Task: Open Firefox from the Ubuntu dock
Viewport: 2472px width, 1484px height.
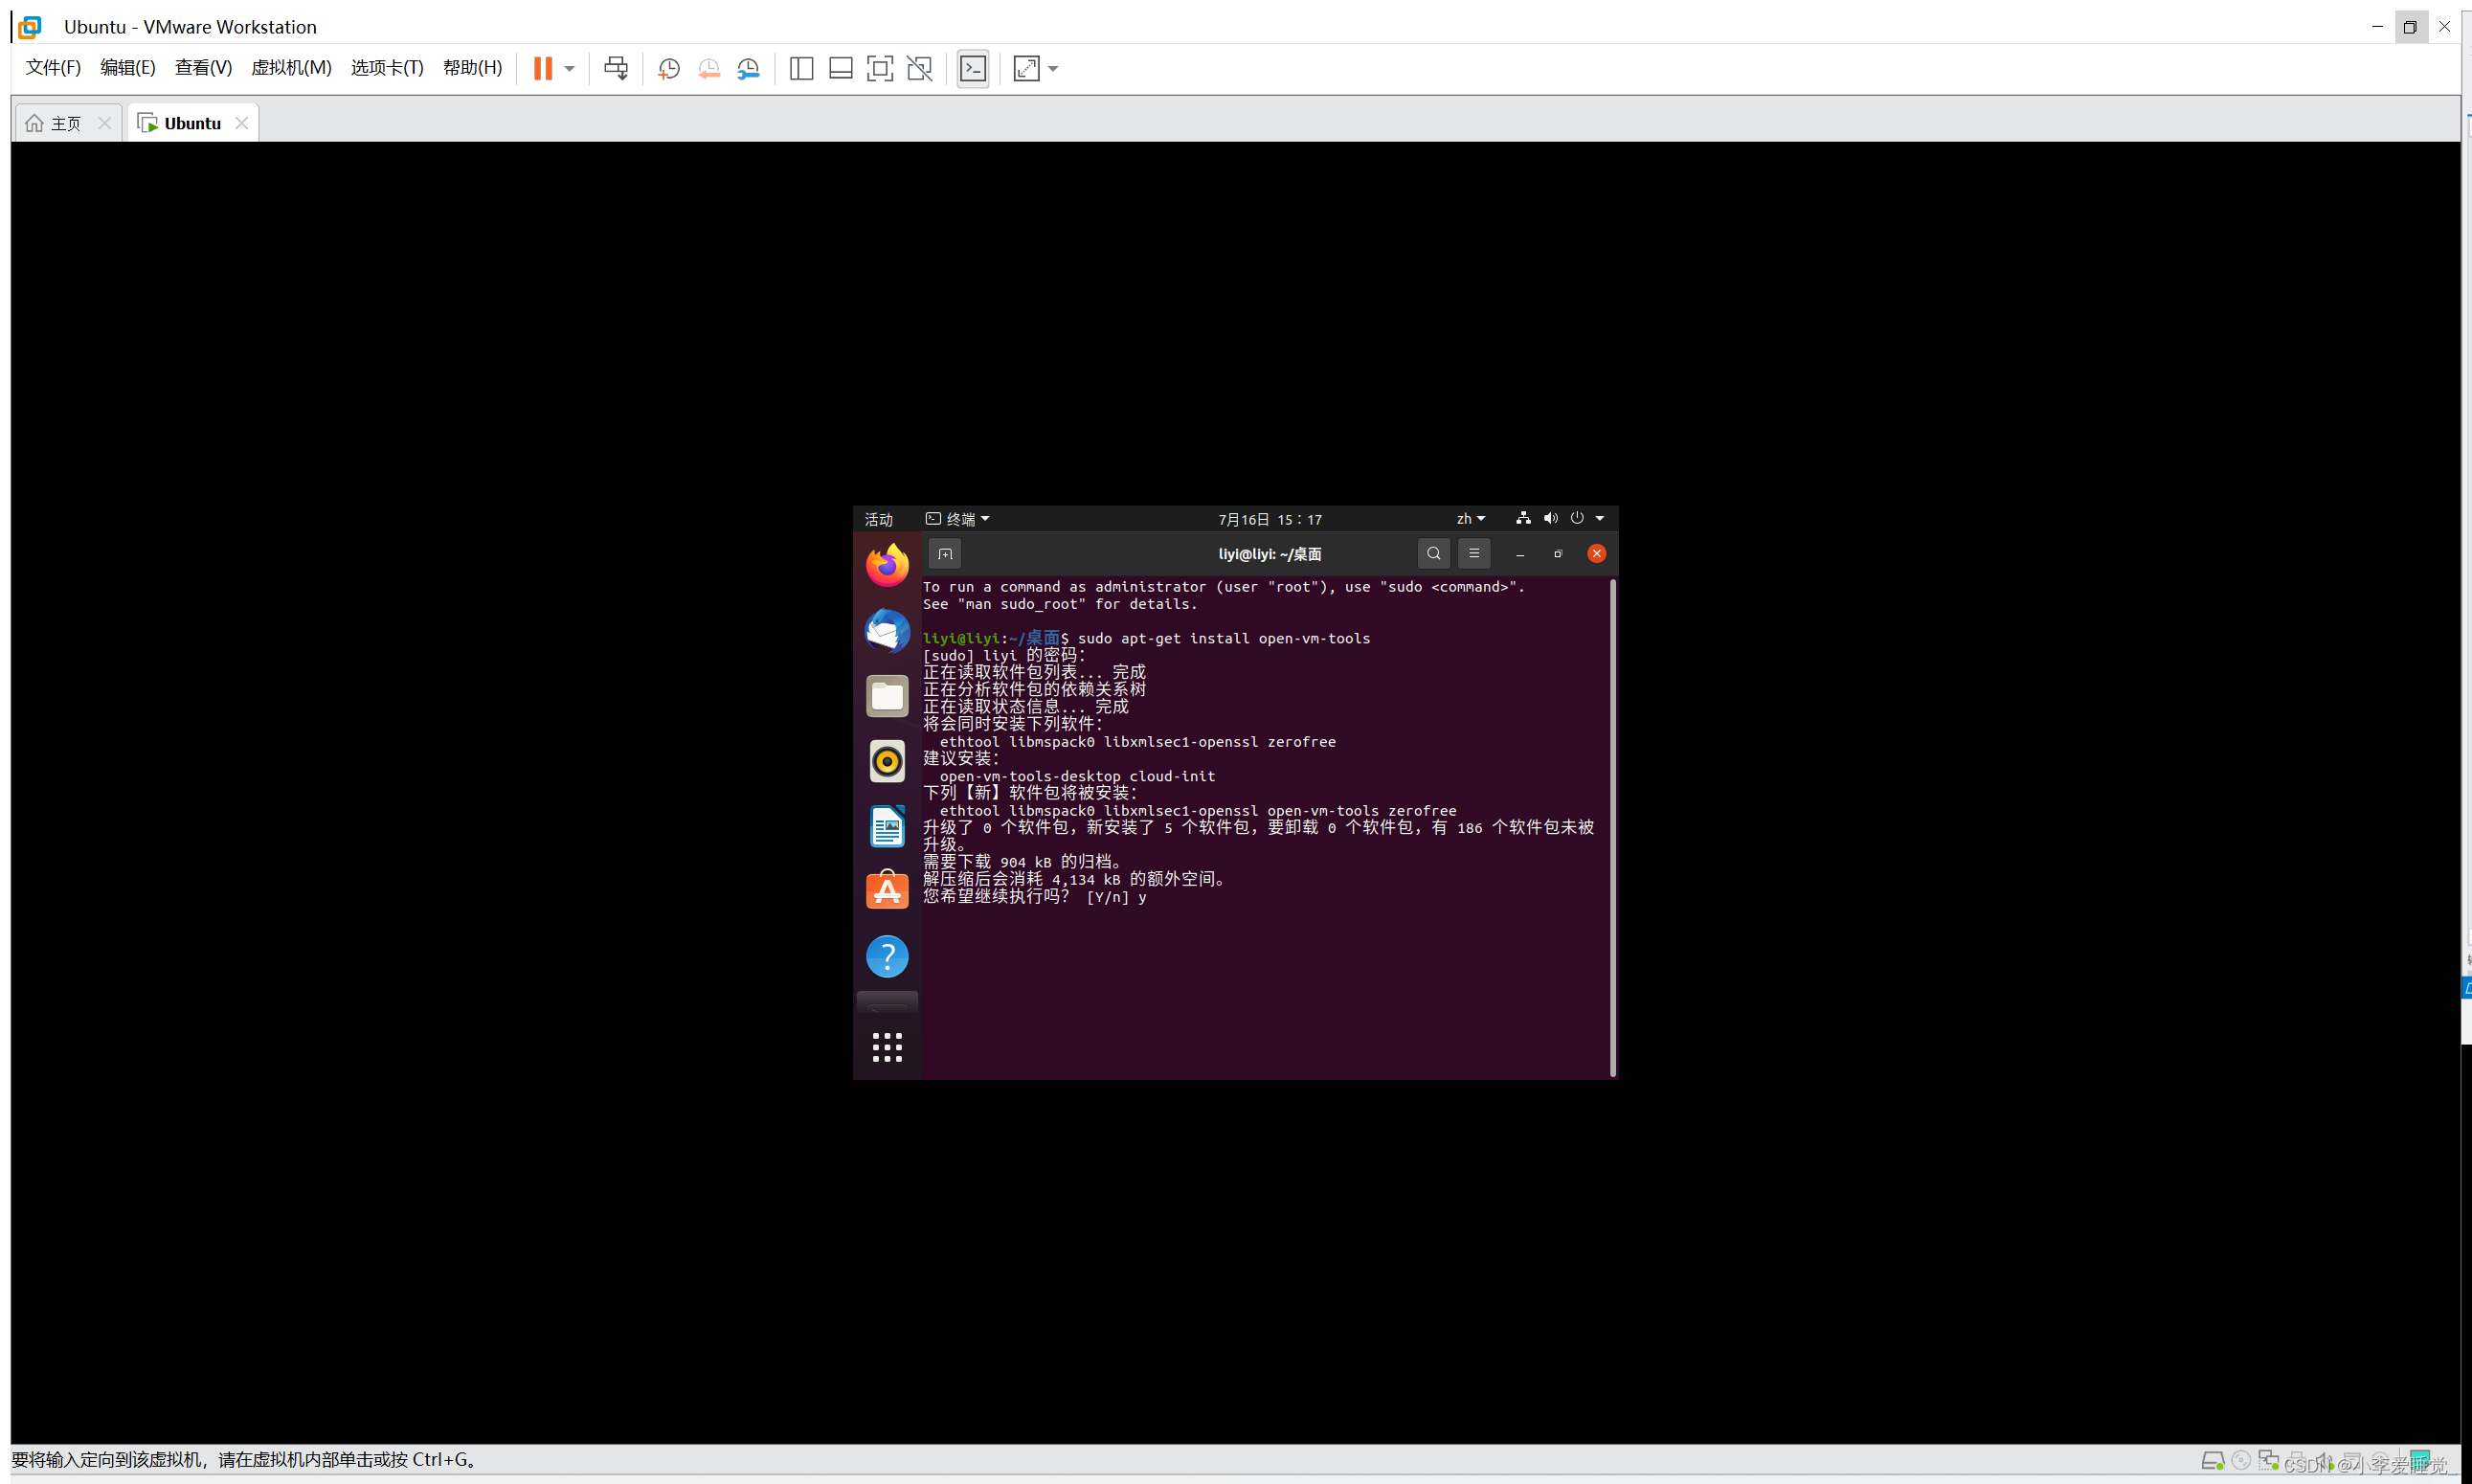Action: point(887,563)
